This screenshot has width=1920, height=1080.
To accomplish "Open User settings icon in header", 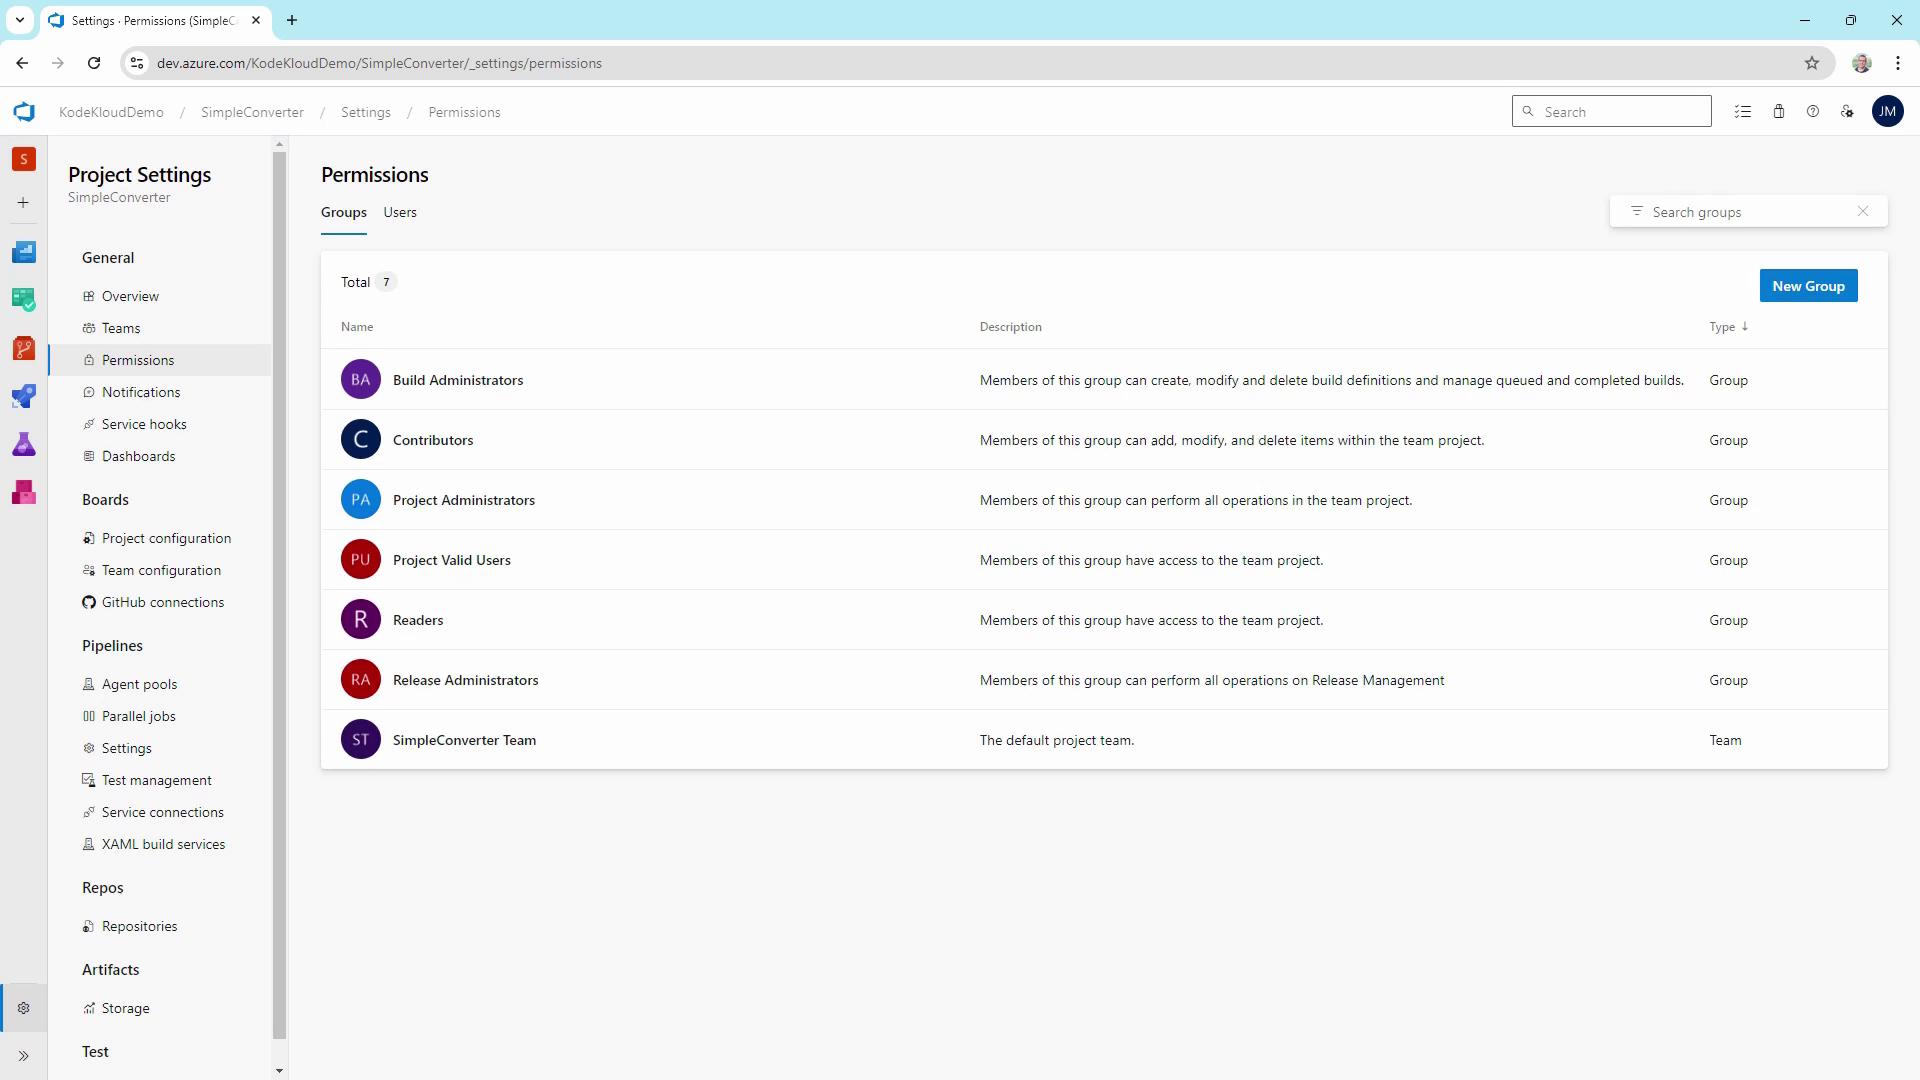I will tap(1847, 112).
